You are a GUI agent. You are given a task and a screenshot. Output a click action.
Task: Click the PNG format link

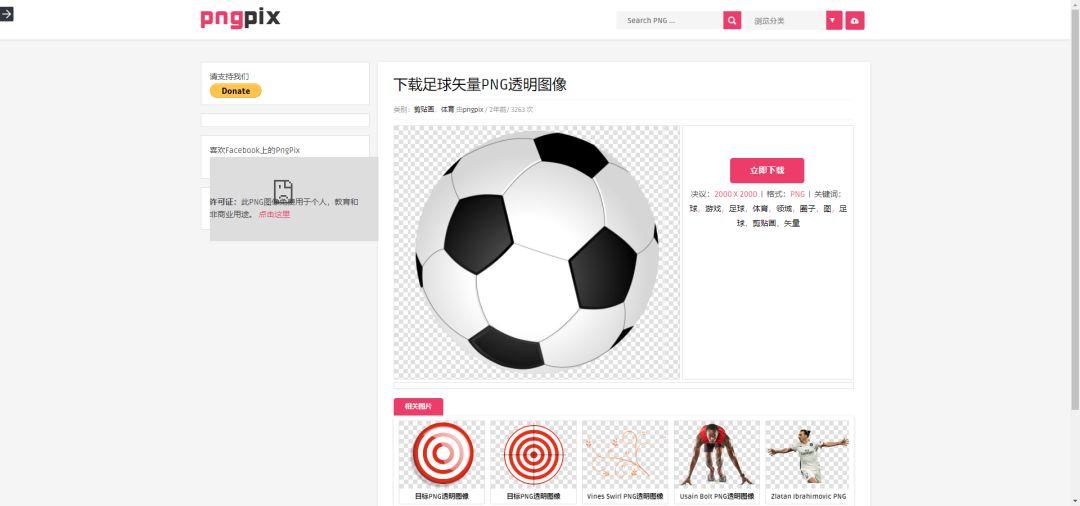pyautogui.click(x=797, y=194)
